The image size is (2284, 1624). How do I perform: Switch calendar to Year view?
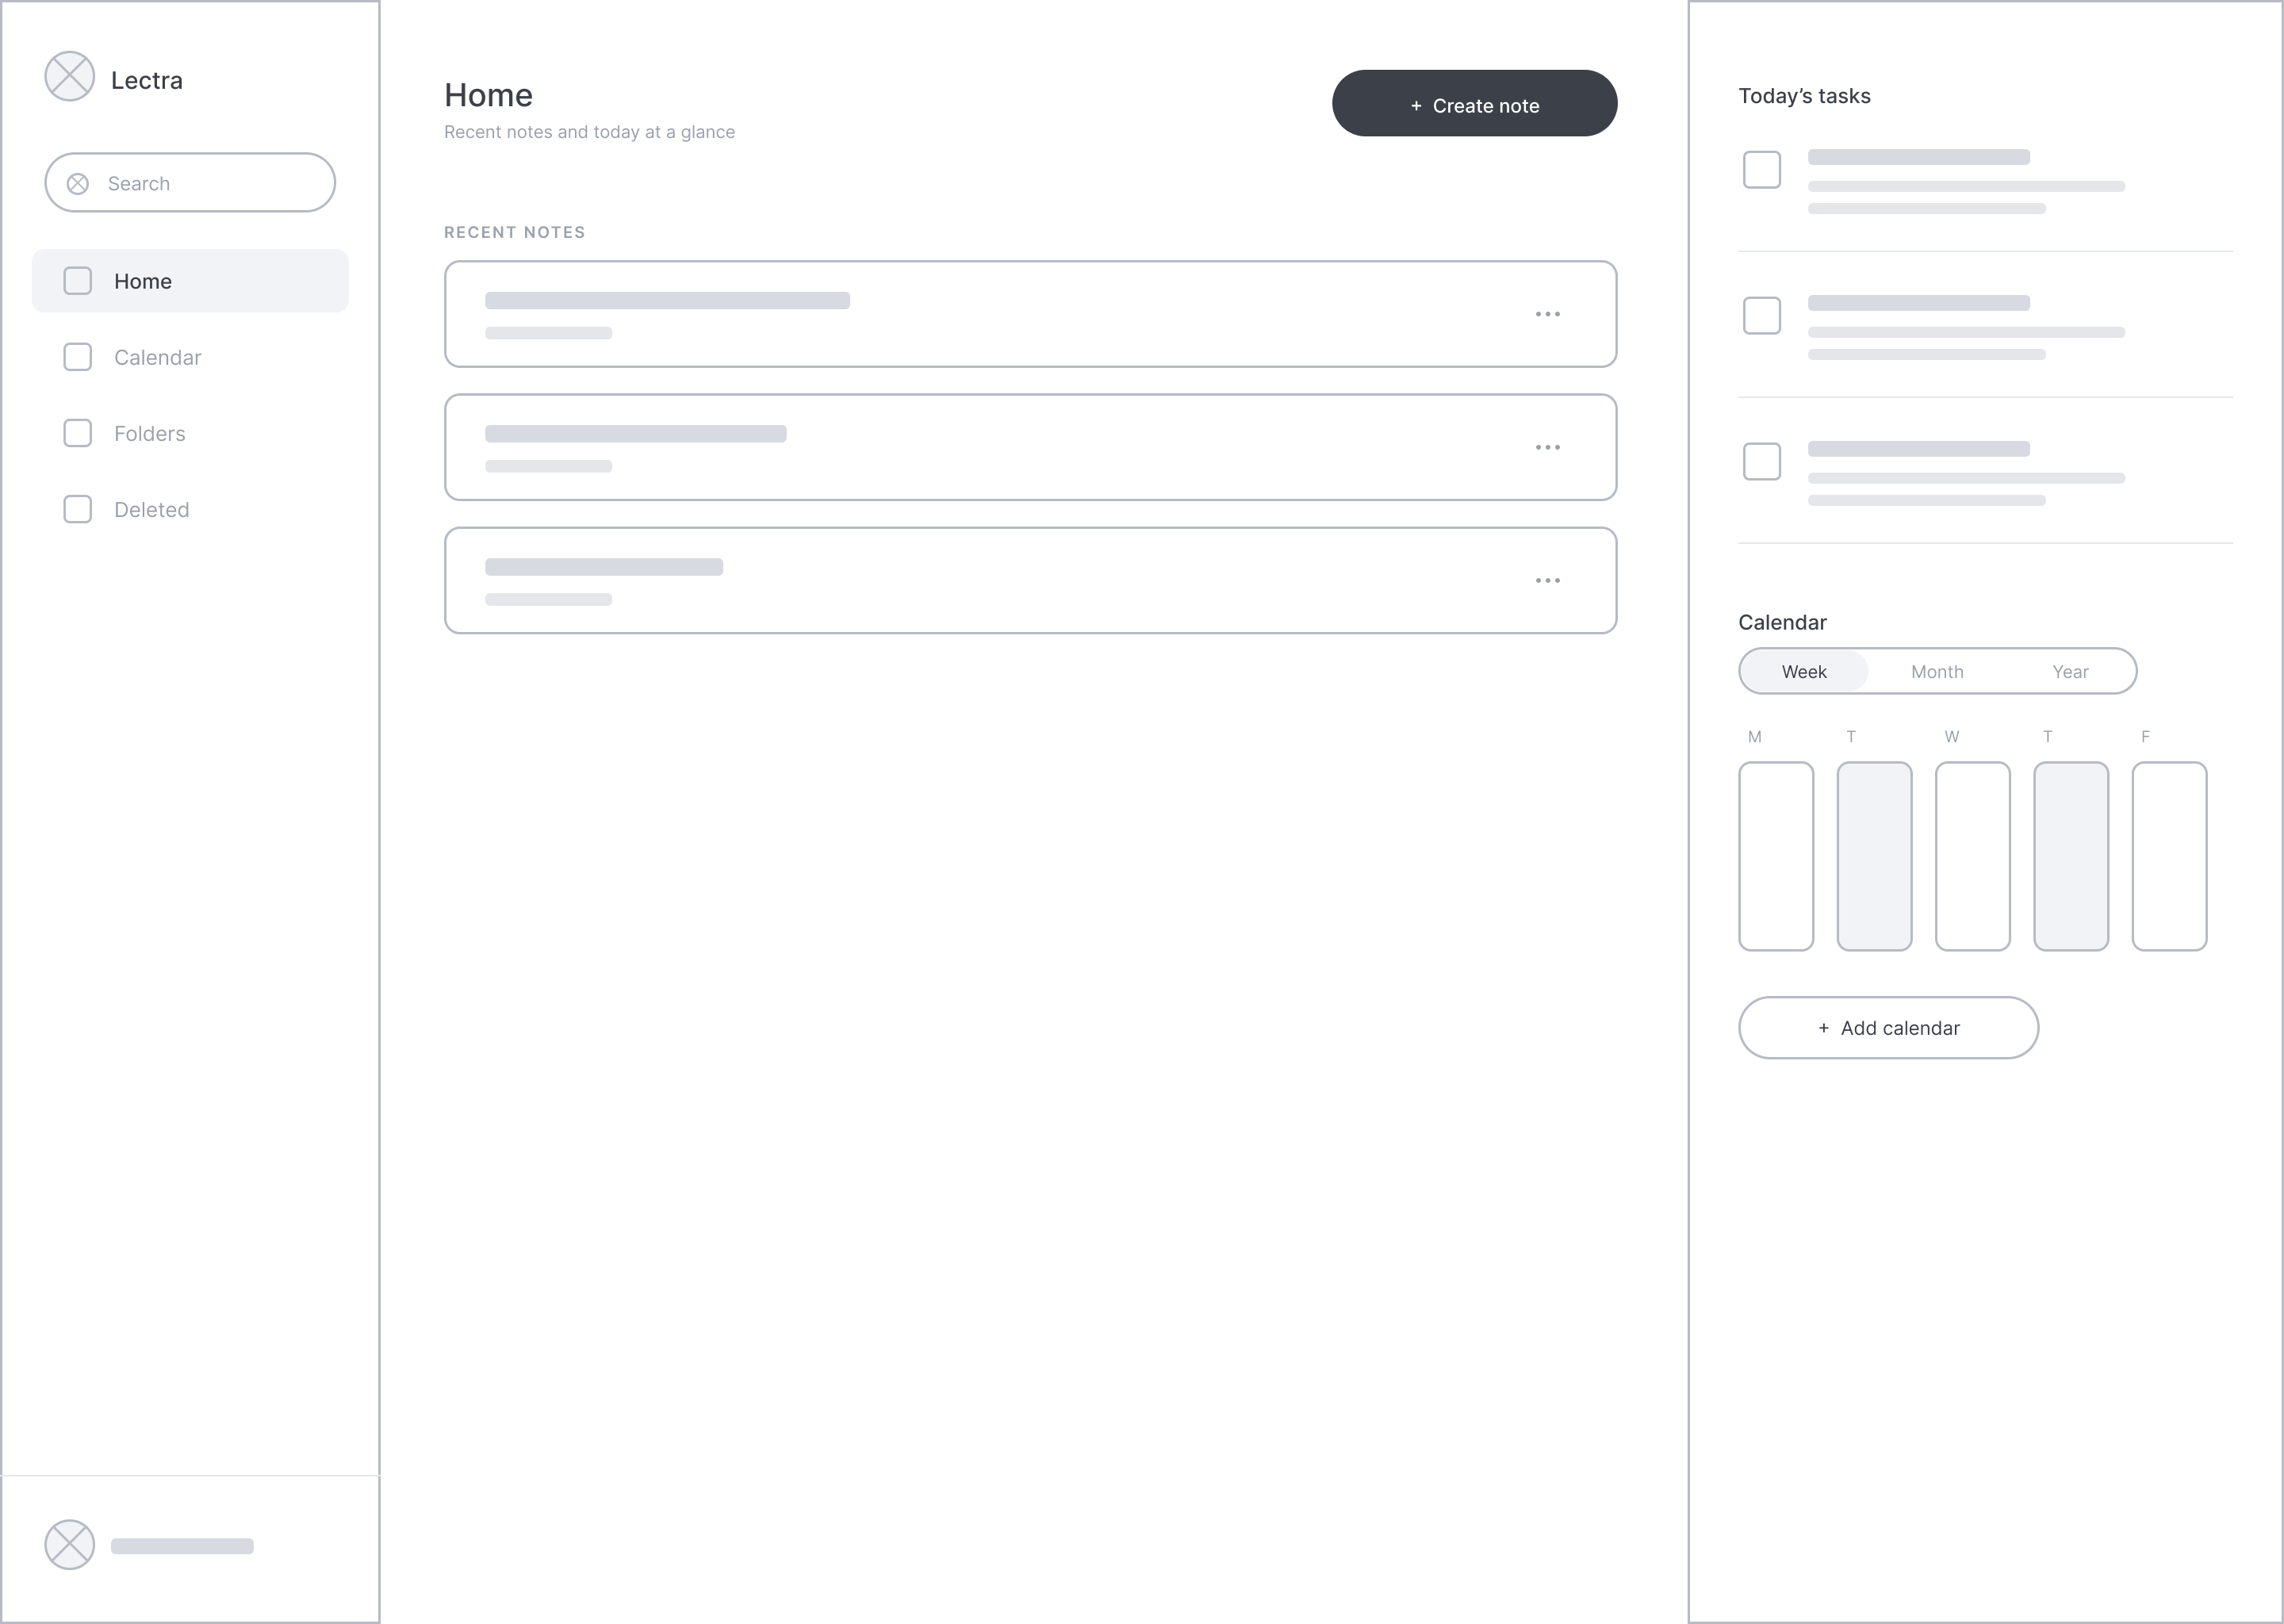(2070, 672)
